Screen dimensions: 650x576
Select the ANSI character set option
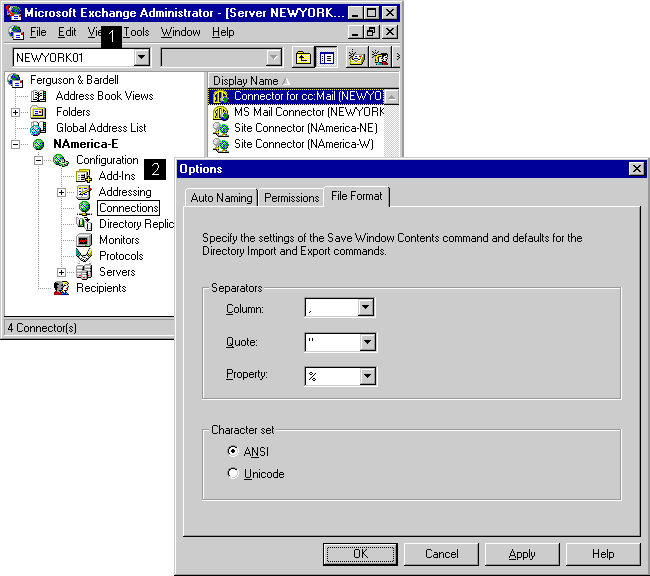pyautogui.click(x=233, y=451)
